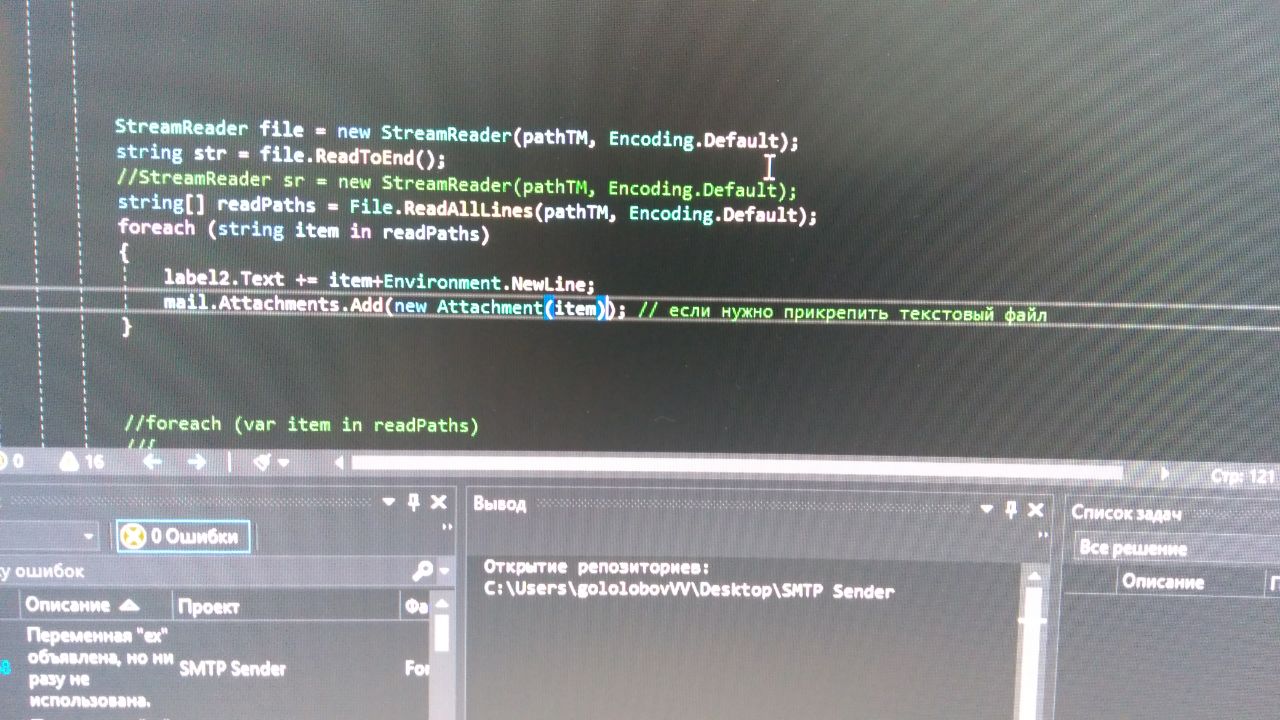Open the dropdown beside the broom icon
1280x720 pixels.
[x=284, y=463]
